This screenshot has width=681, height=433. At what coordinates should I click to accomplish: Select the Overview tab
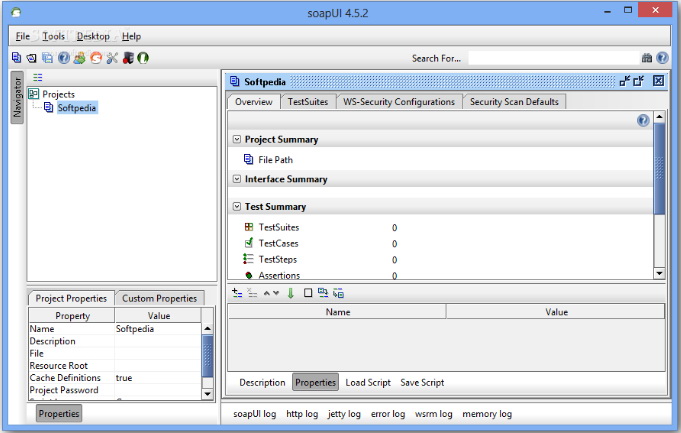point(254,102)
